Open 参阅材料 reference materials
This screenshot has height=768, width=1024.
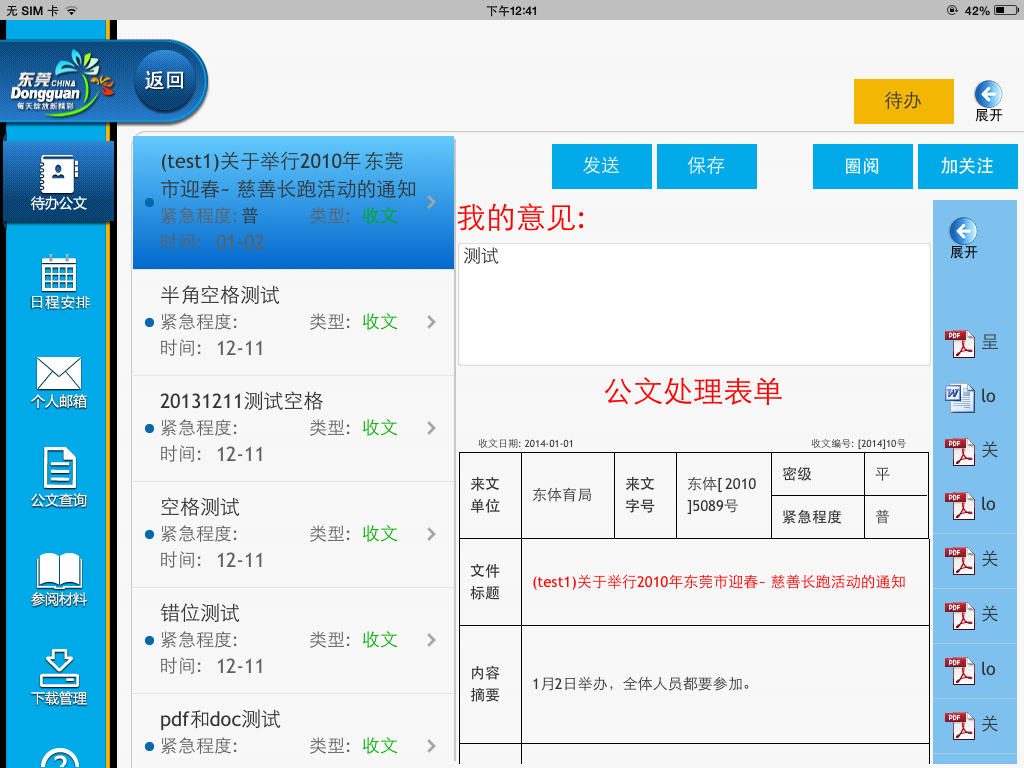click(59, 580)
